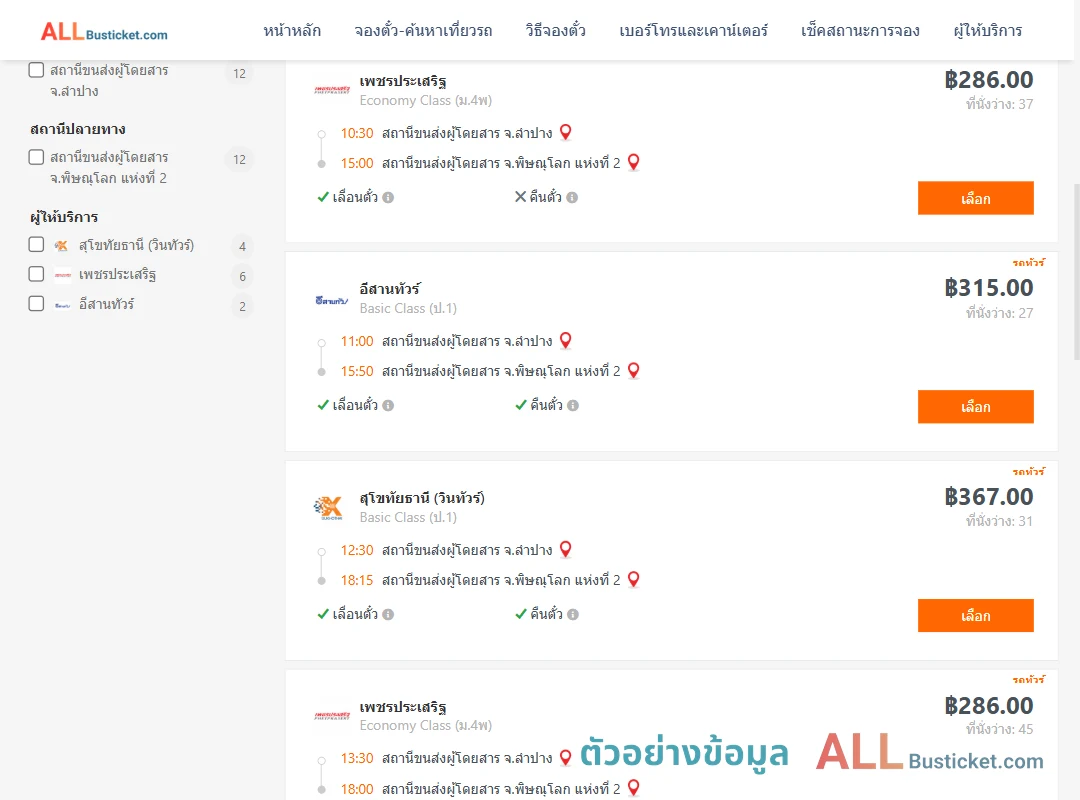The height and width of the screenshot is (800, 1080).
Task: Show คืนตั๋ว info icon on ฿367.00 trip
Action: 573,615
